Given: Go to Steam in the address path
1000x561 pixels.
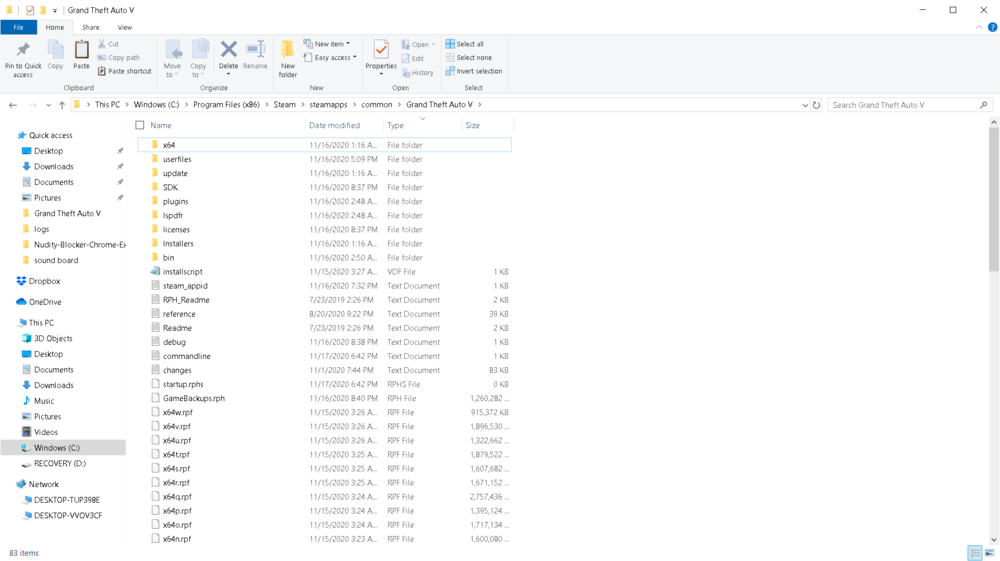Looking at the screenshot, I should point(284,105).
